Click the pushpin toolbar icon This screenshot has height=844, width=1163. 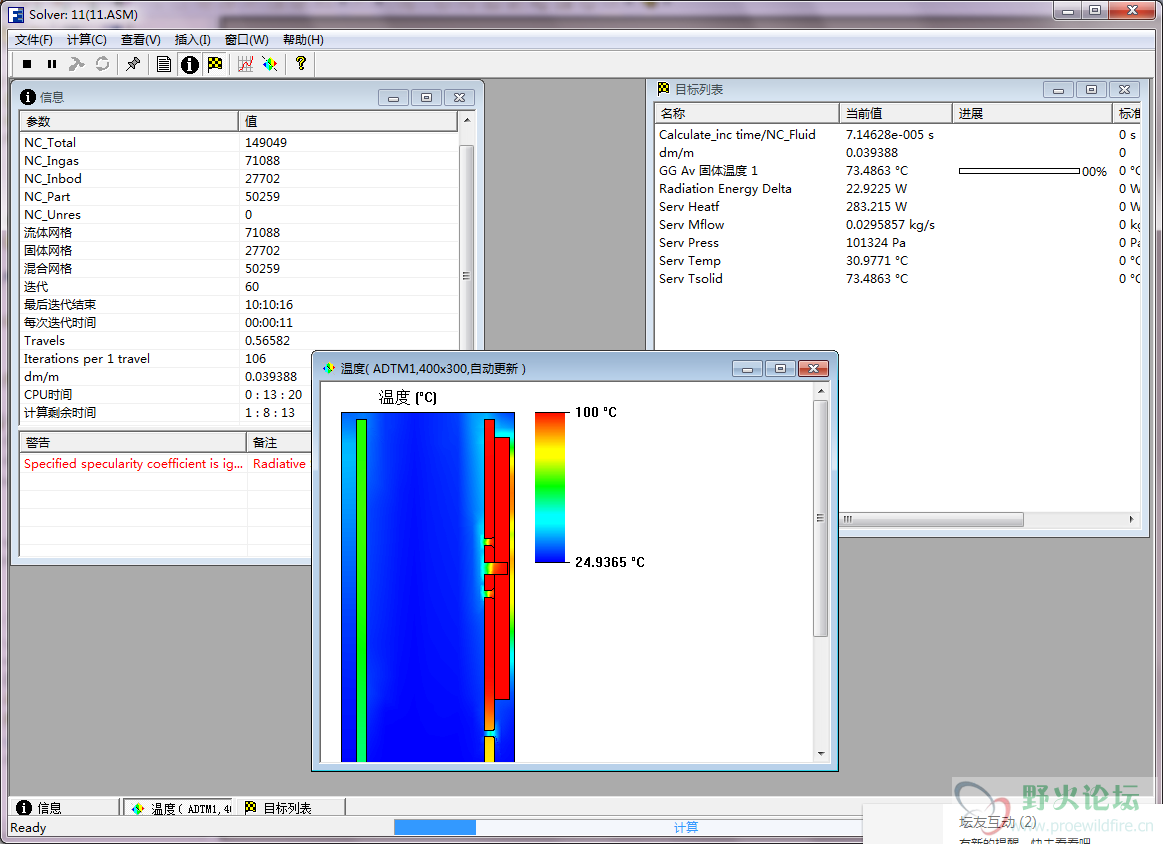(x=134, y=65)
